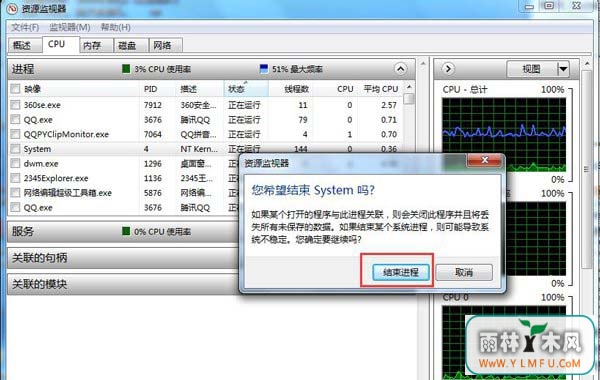Open the 监视器(M) menu

point(70,28)
